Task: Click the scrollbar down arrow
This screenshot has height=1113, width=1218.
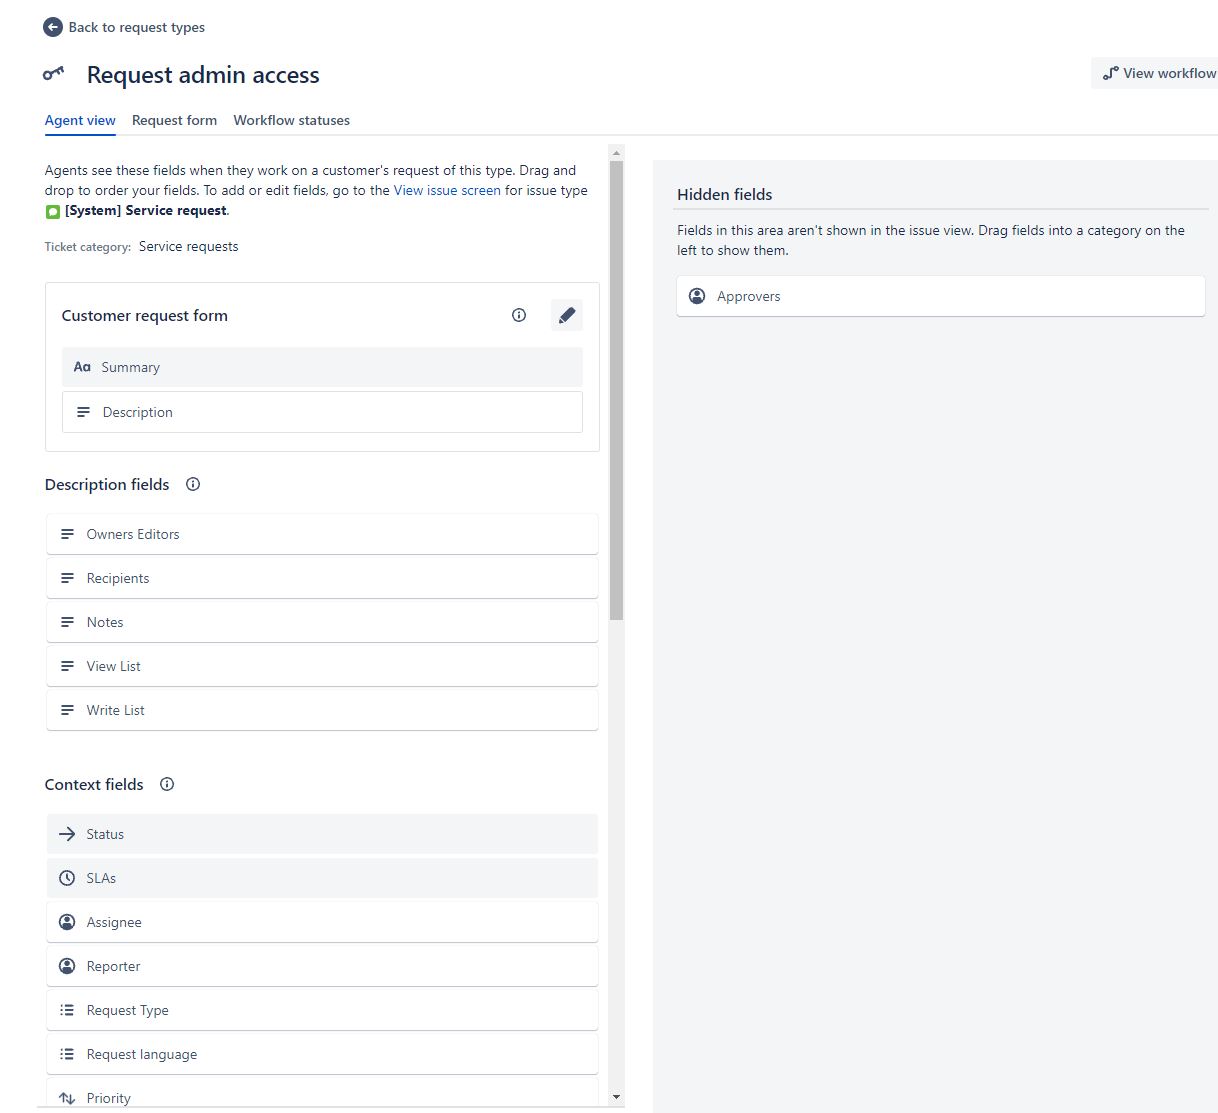Action: [616, 1097]
